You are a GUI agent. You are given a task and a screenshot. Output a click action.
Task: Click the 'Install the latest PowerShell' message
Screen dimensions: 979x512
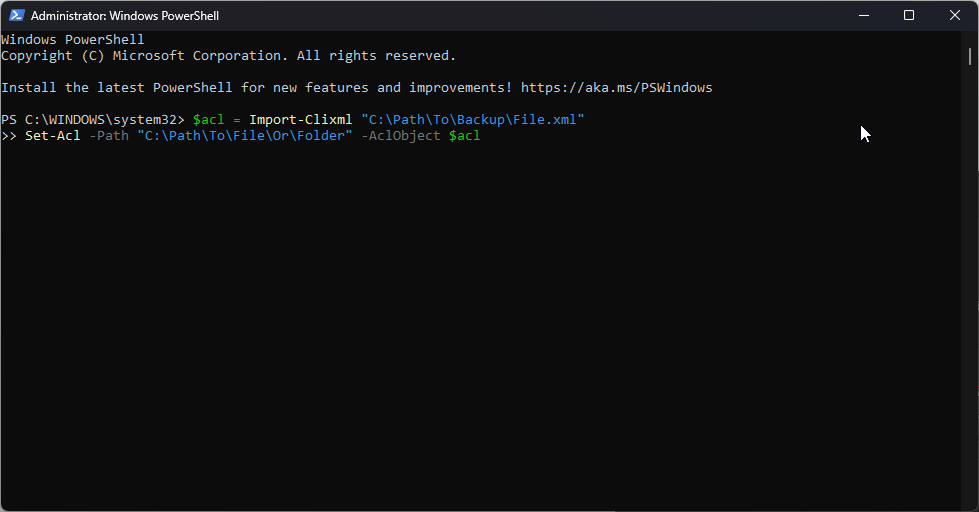[x=120, y=88]
